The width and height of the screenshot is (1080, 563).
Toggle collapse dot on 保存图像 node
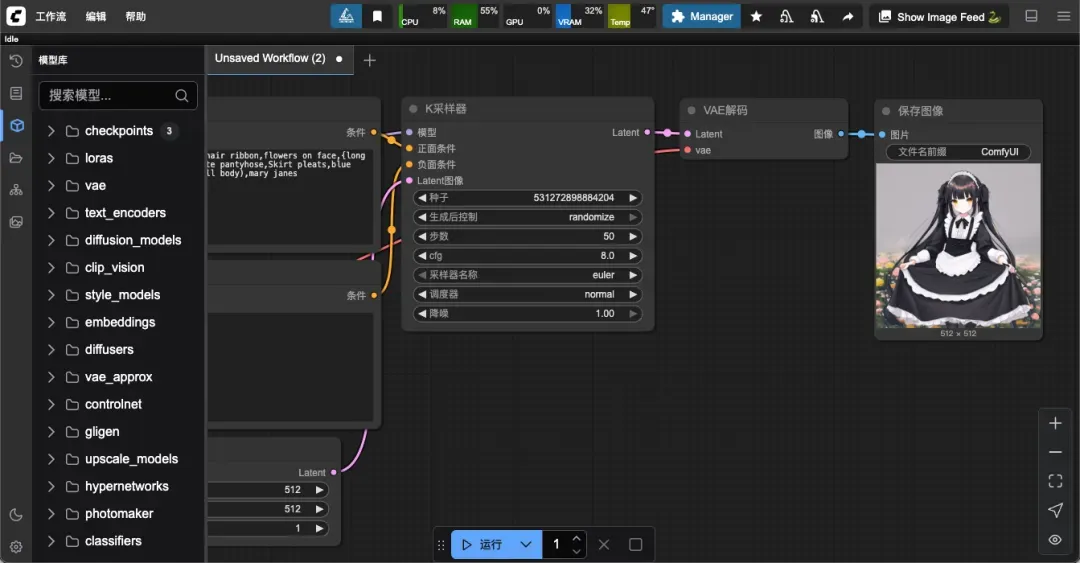pos(886,111)
